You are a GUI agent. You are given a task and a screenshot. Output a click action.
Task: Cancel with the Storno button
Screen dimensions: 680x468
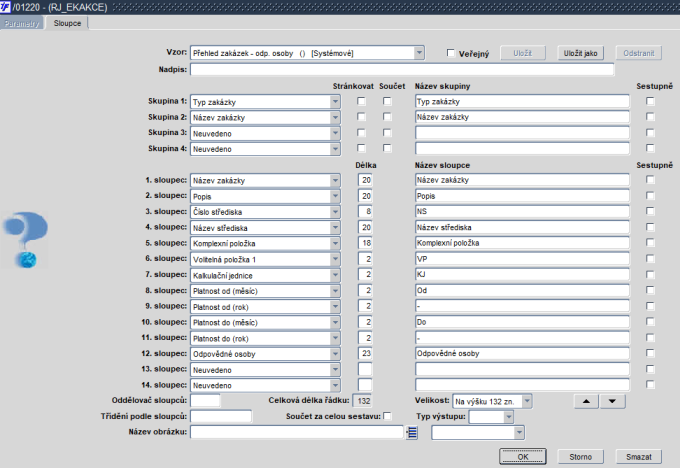tap(580, 456)
